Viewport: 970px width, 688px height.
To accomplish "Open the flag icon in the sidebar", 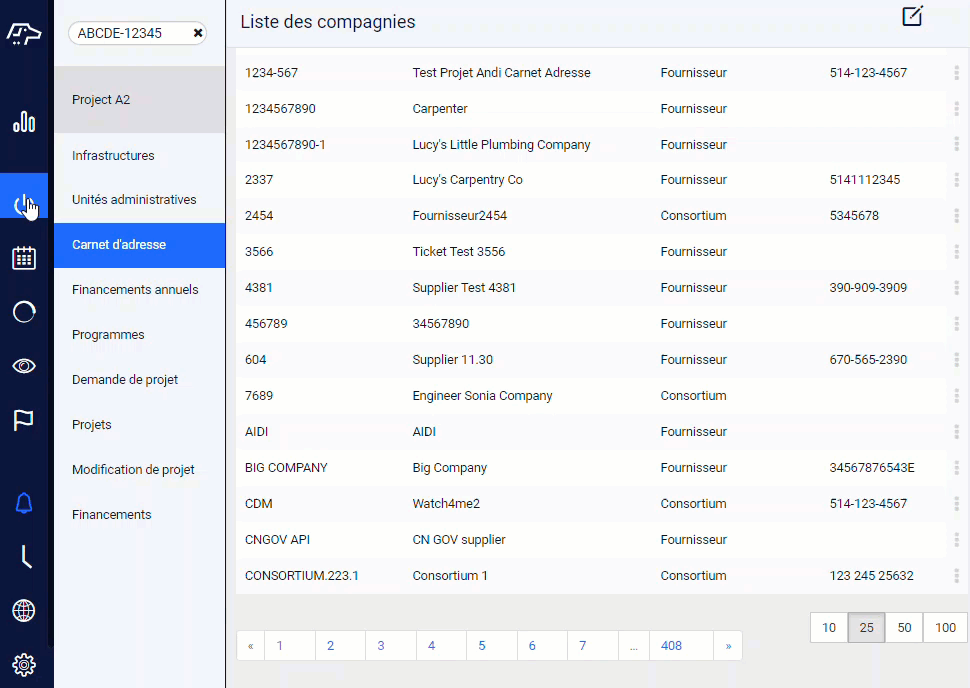I will pyautogui.click(x=24, y=420).
